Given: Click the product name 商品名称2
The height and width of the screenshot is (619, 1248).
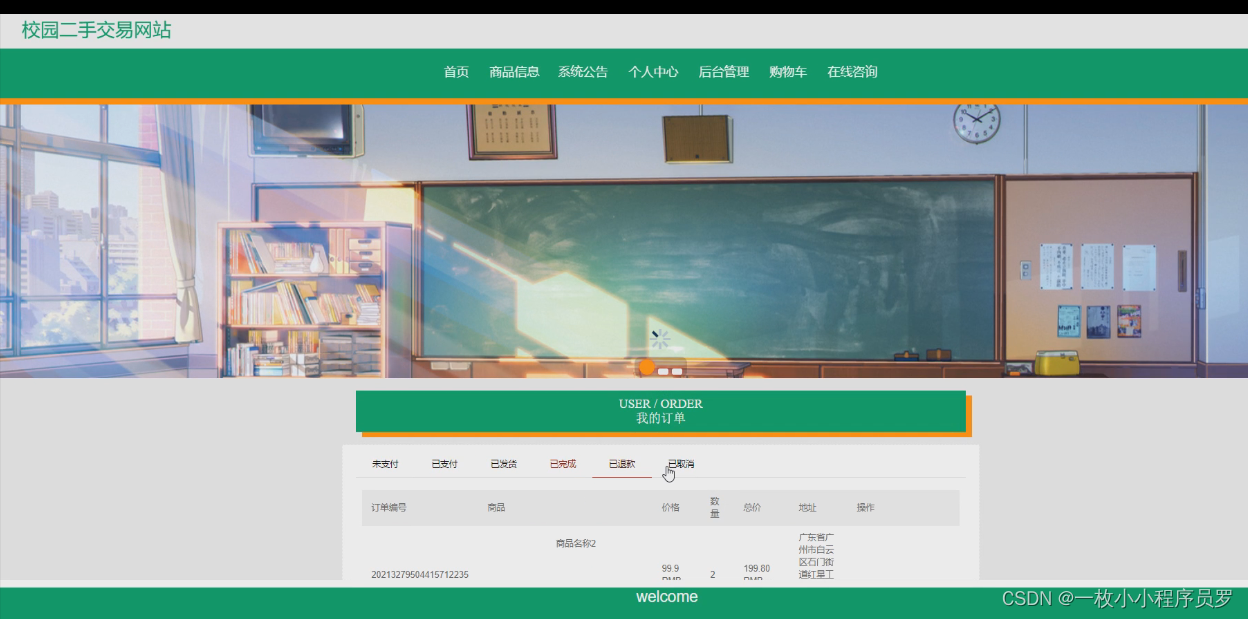Looking at the screenshot, I should (x=576, y=544).
